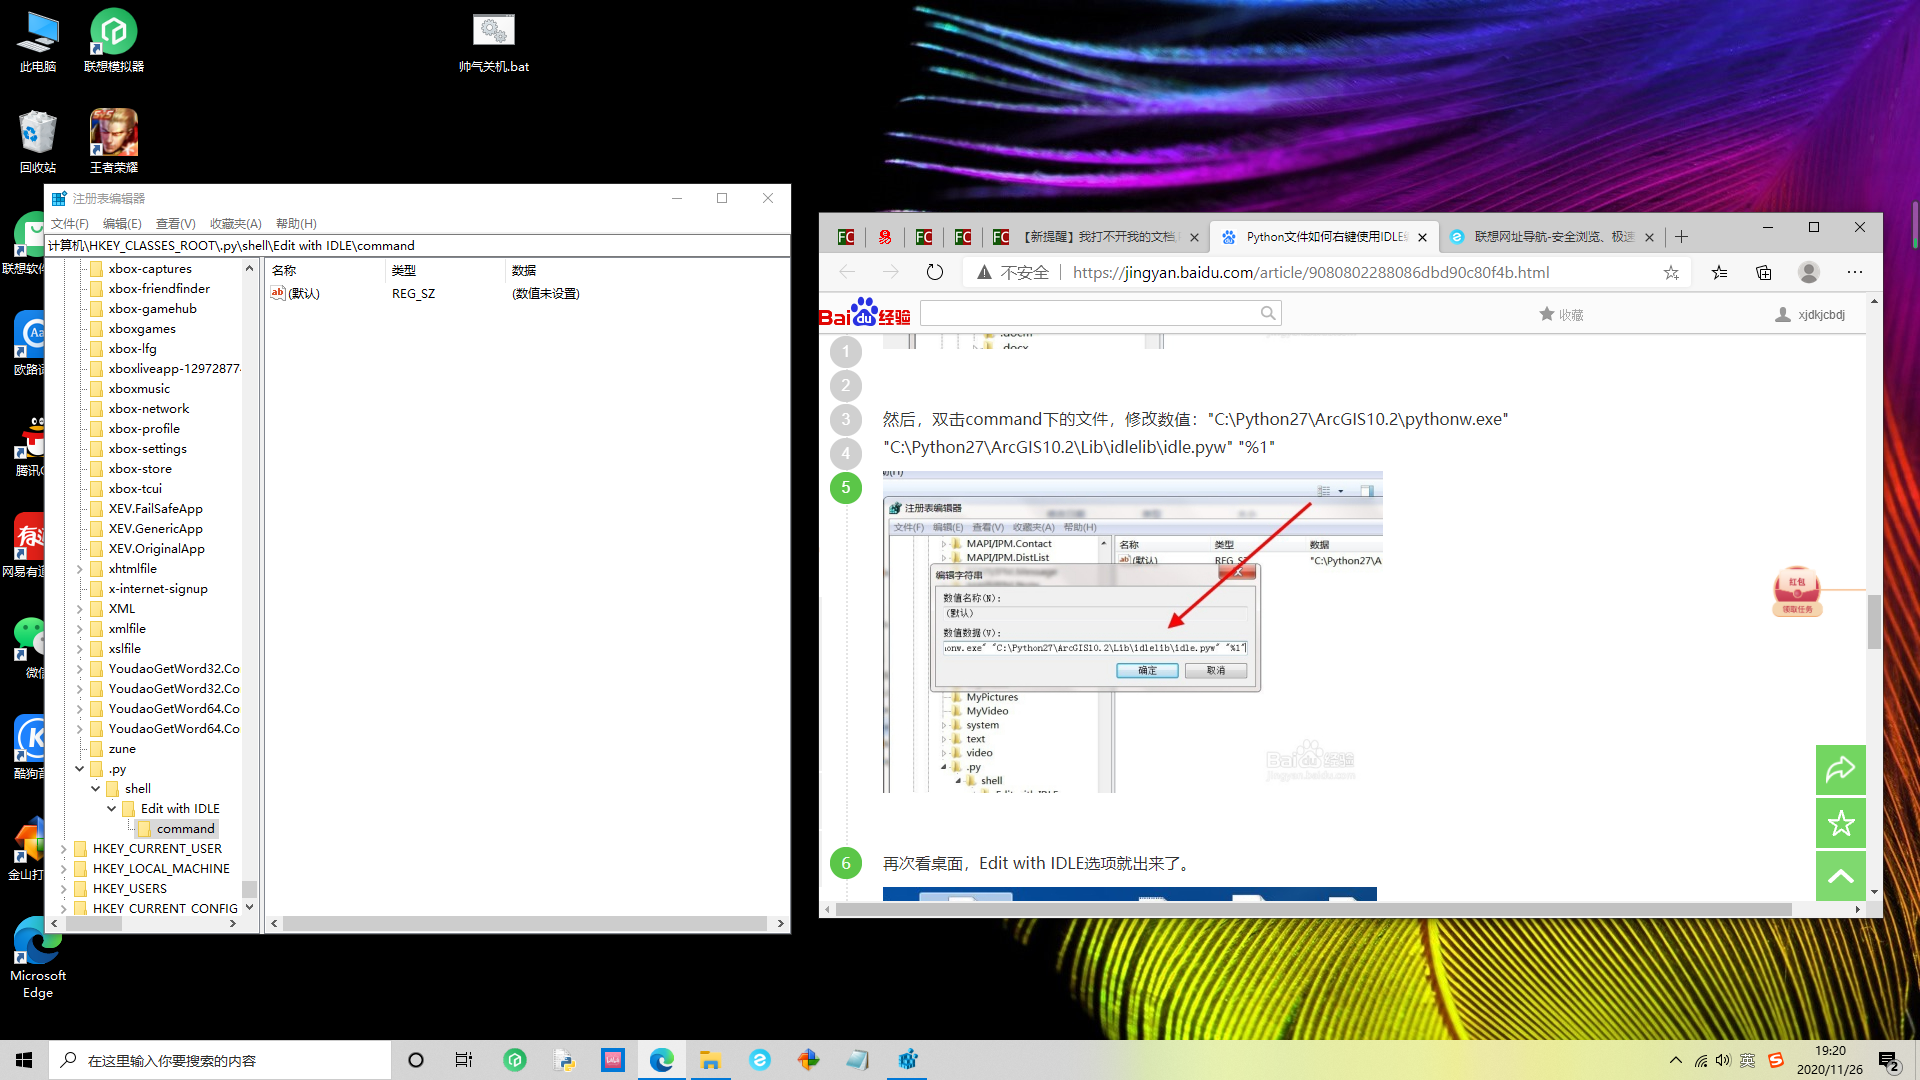This screenshot has height=1080, width=1920.
Task: Click the search magnifier in Baidu search box
Action: [x=1268, y=313]
